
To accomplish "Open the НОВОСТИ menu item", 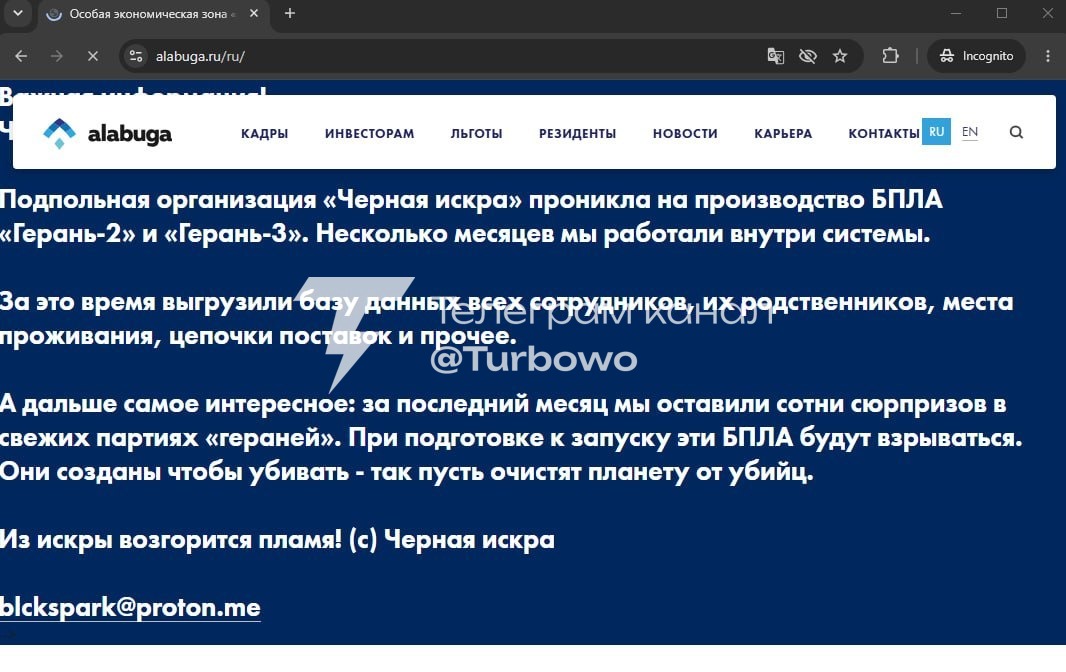I will 685,133.
